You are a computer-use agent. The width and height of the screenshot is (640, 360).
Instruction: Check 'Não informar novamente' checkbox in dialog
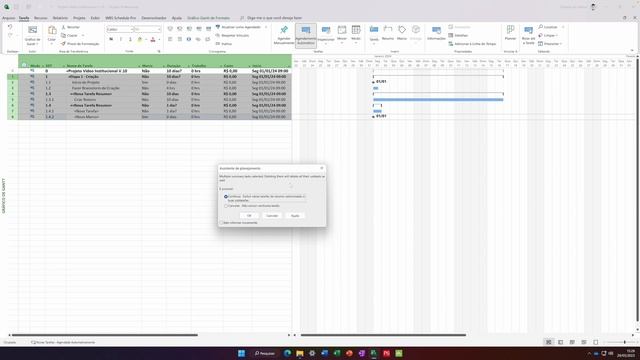tap(221, 223)
